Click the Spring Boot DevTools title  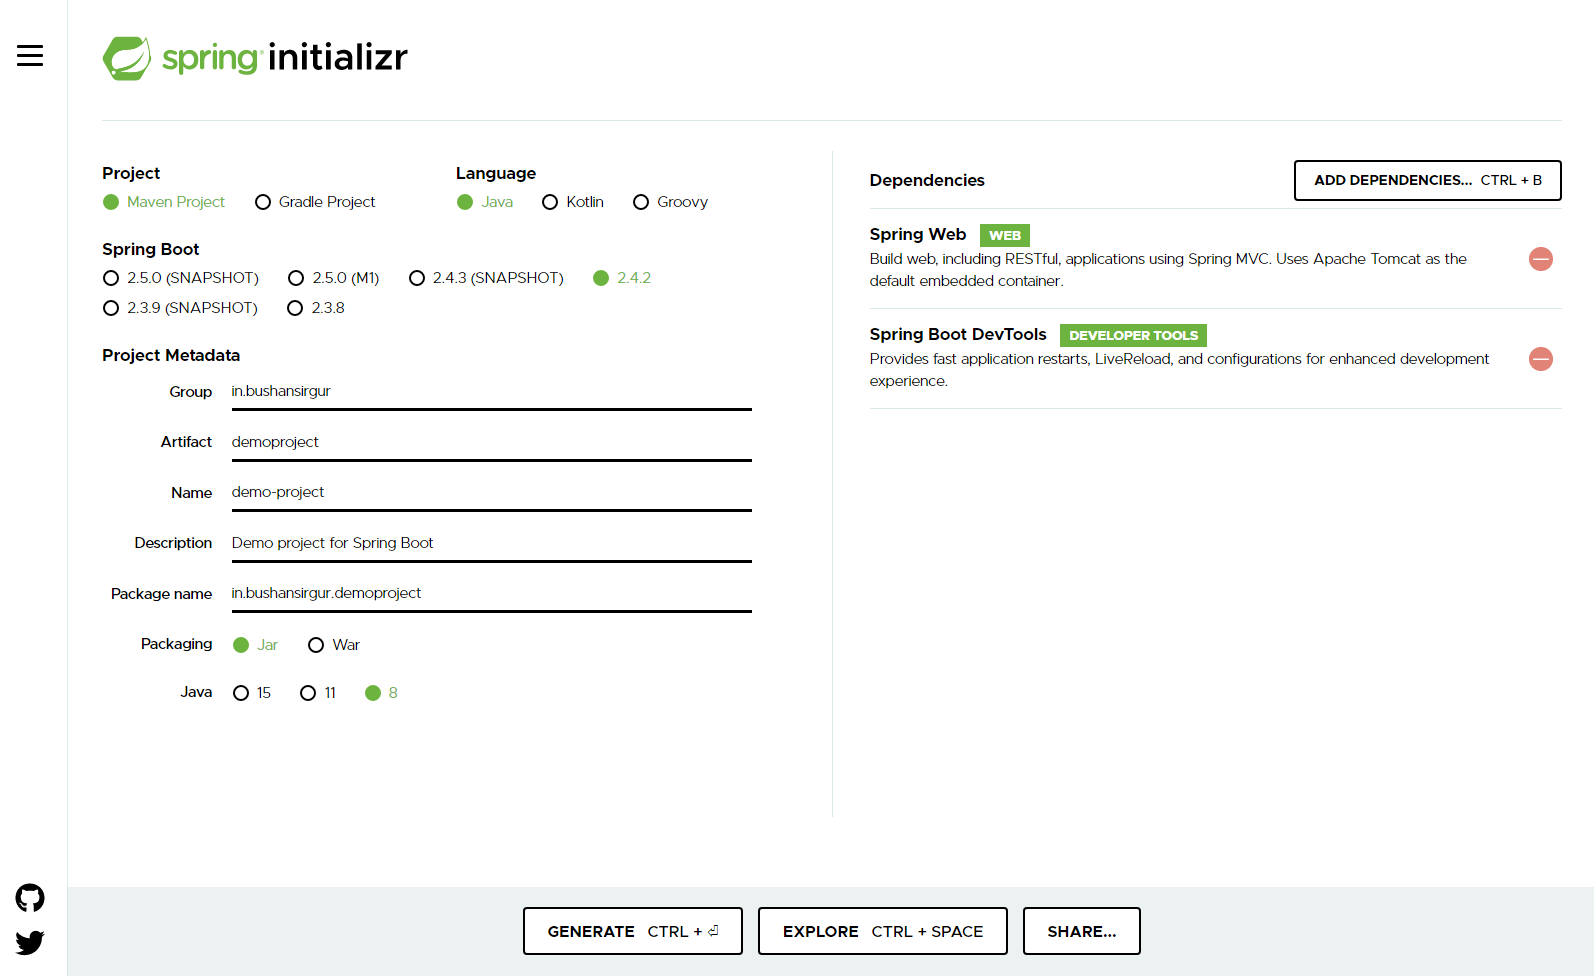click(957, 334)
